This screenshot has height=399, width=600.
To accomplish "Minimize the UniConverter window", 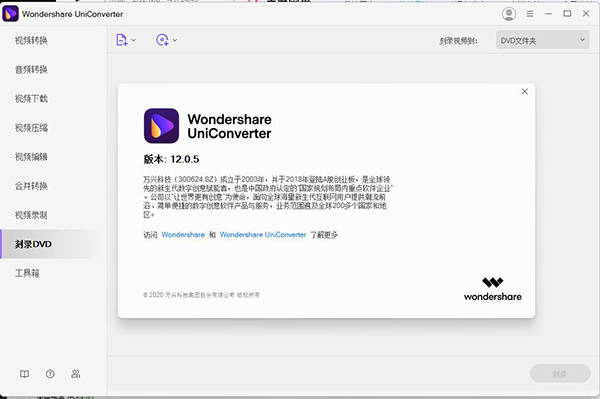I will click(549, 14).
